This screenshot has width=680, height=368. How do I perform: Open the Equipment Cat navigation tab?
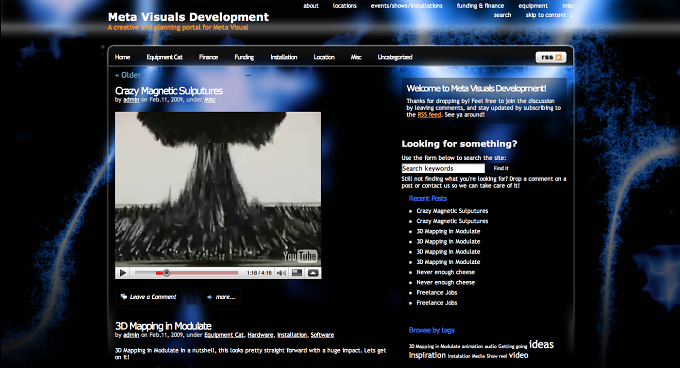pyautogui.click(x=164, y=57)
